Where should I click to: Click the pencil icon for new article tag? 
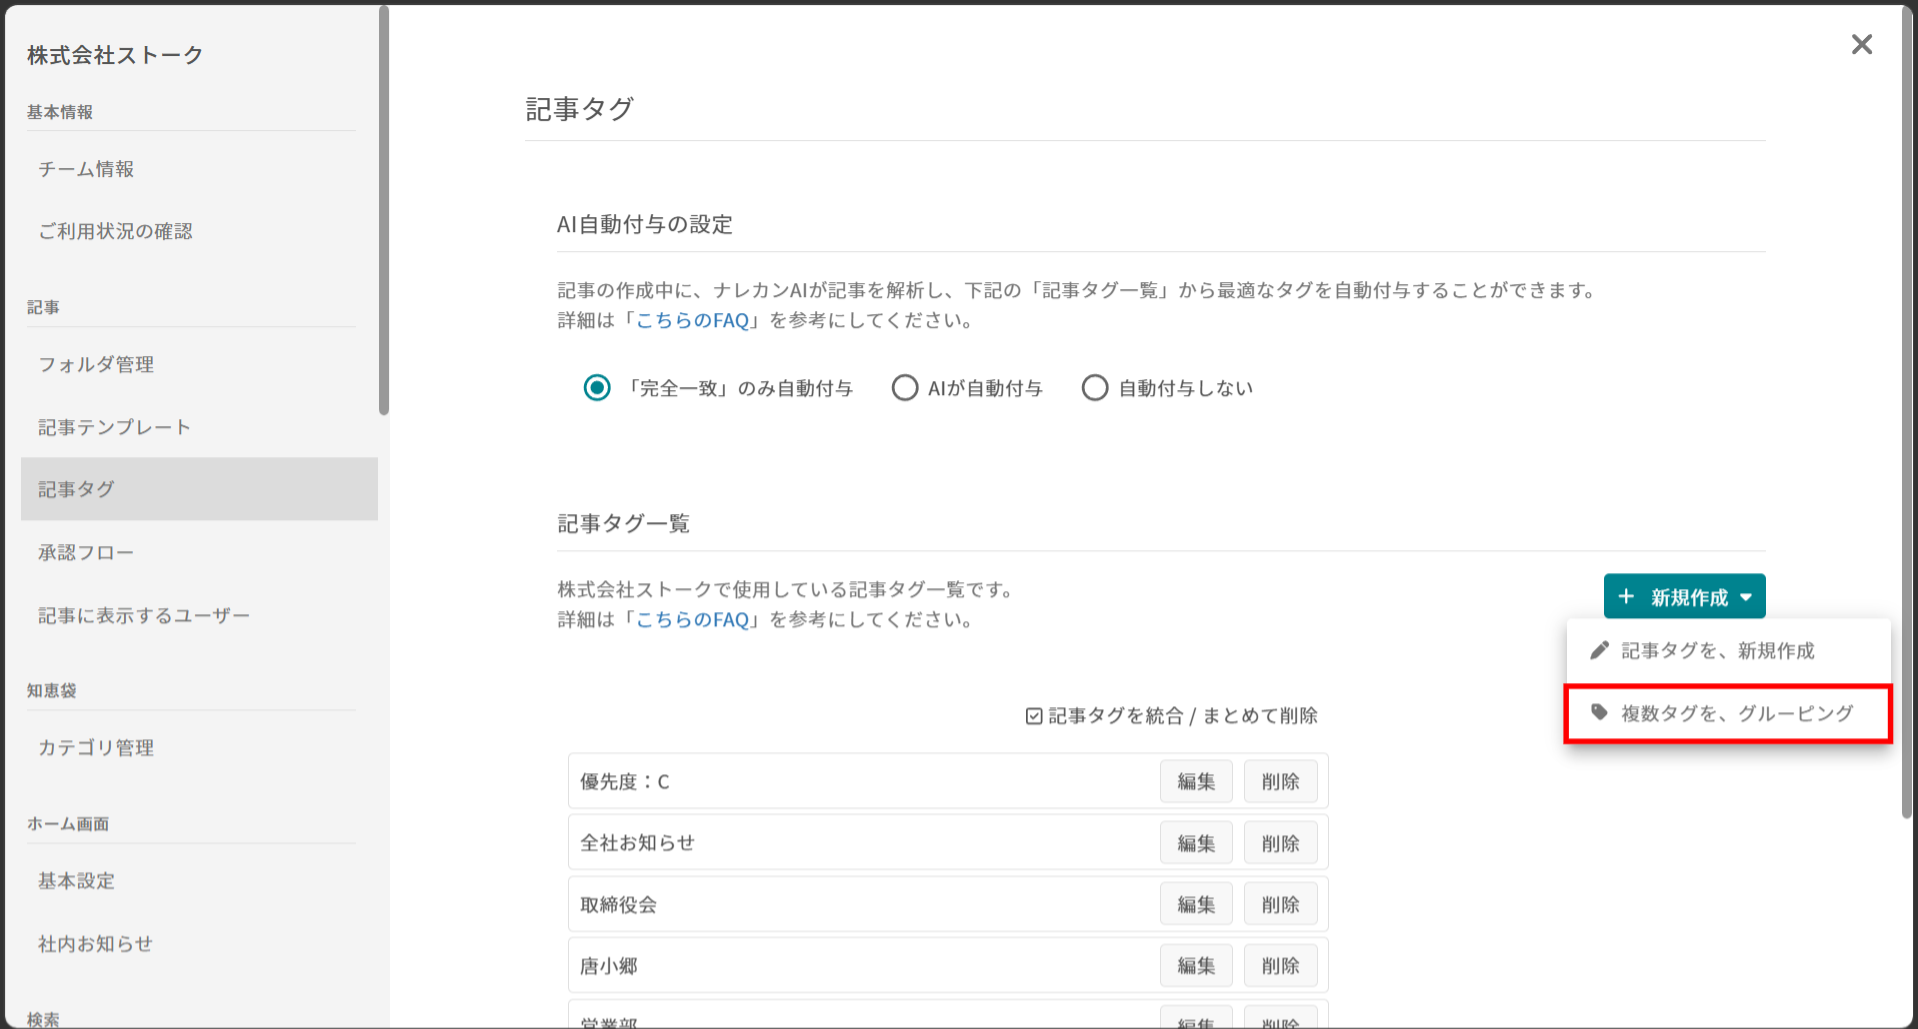[1600, 651]
